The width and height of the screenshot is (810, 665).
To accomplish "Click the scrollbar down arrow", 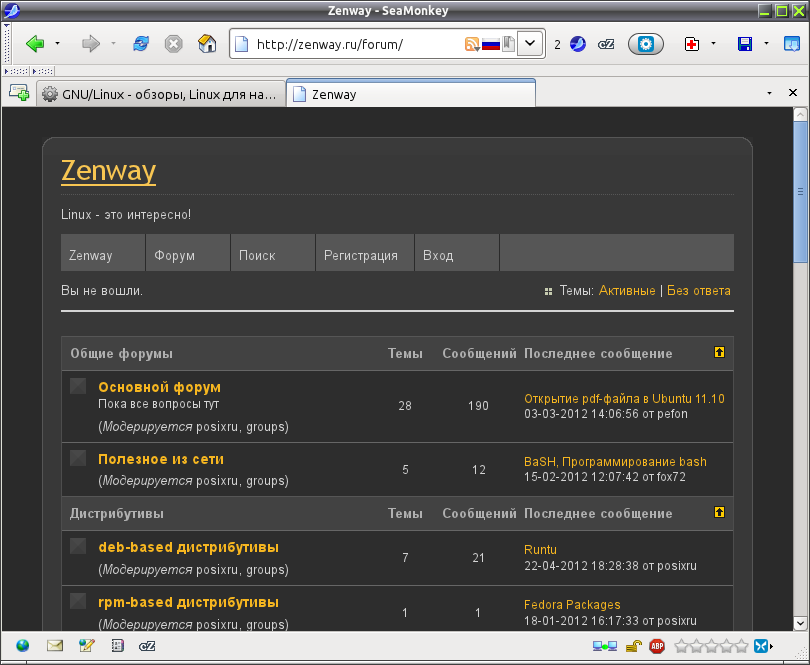I will (800, 623).
